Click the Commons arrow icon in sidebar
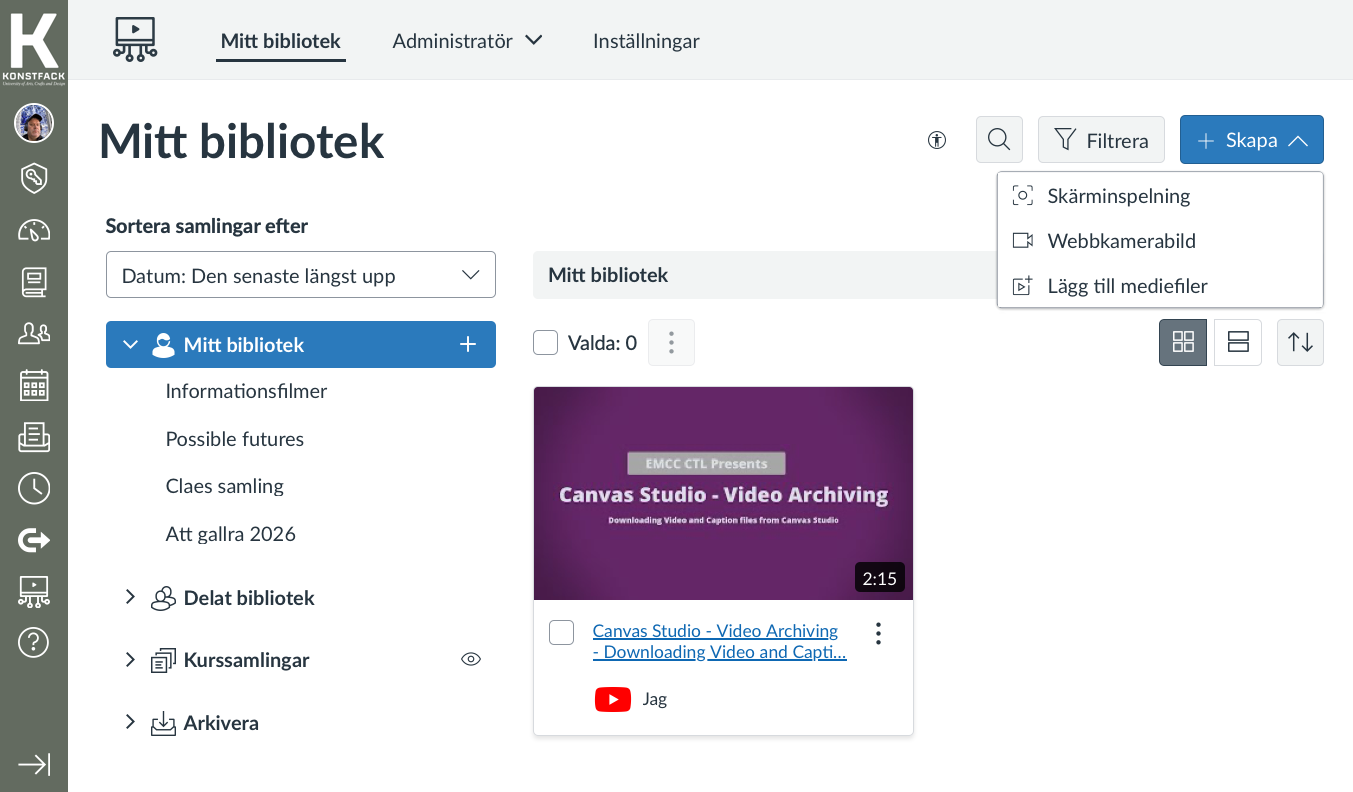 [x=34, y=540]
